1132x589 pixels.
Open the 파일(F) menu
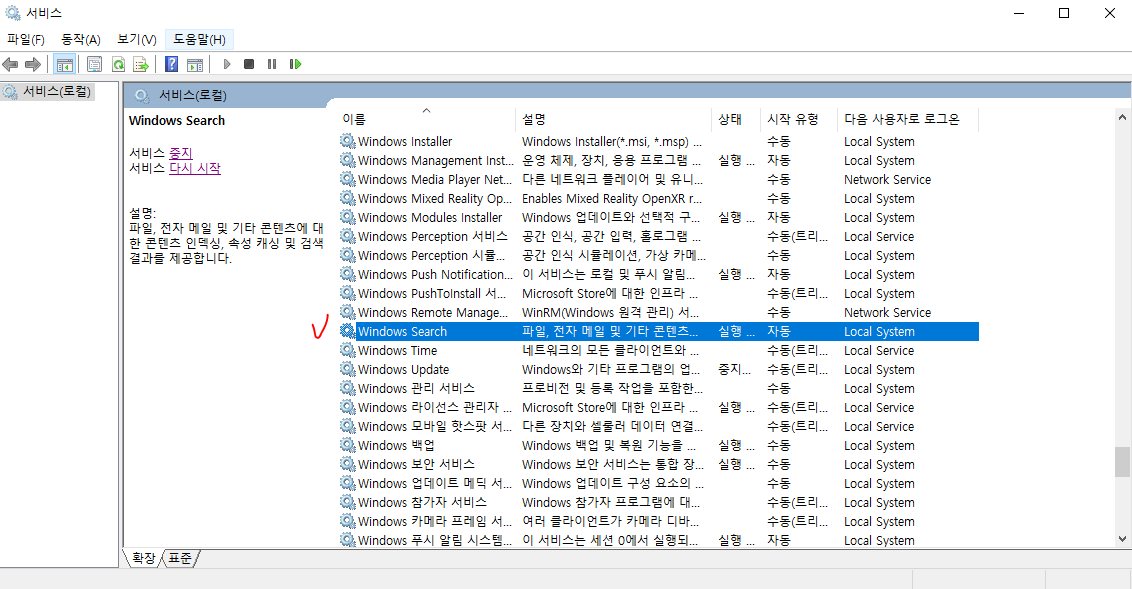tap(26, 40)
